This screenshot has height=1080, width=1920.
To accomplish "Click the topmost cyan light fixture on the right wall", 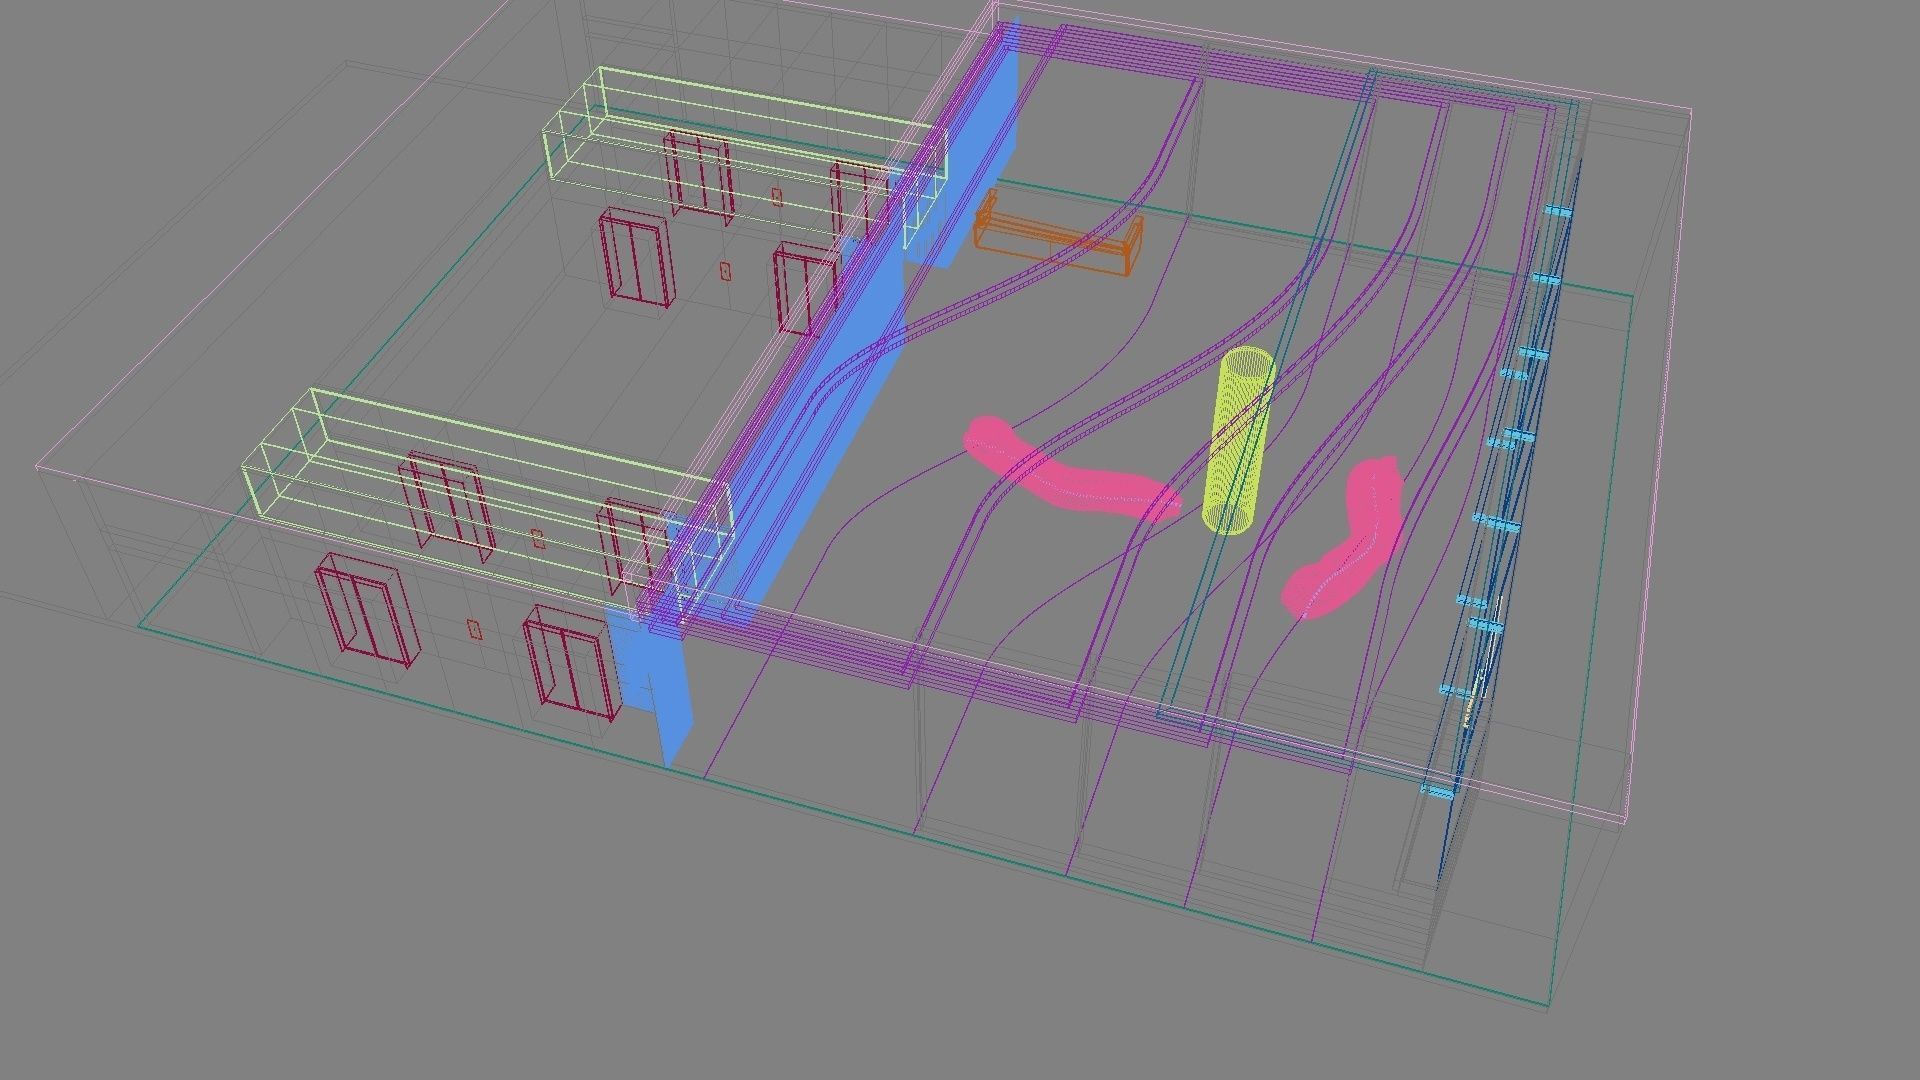I will tap(1557, 212).
